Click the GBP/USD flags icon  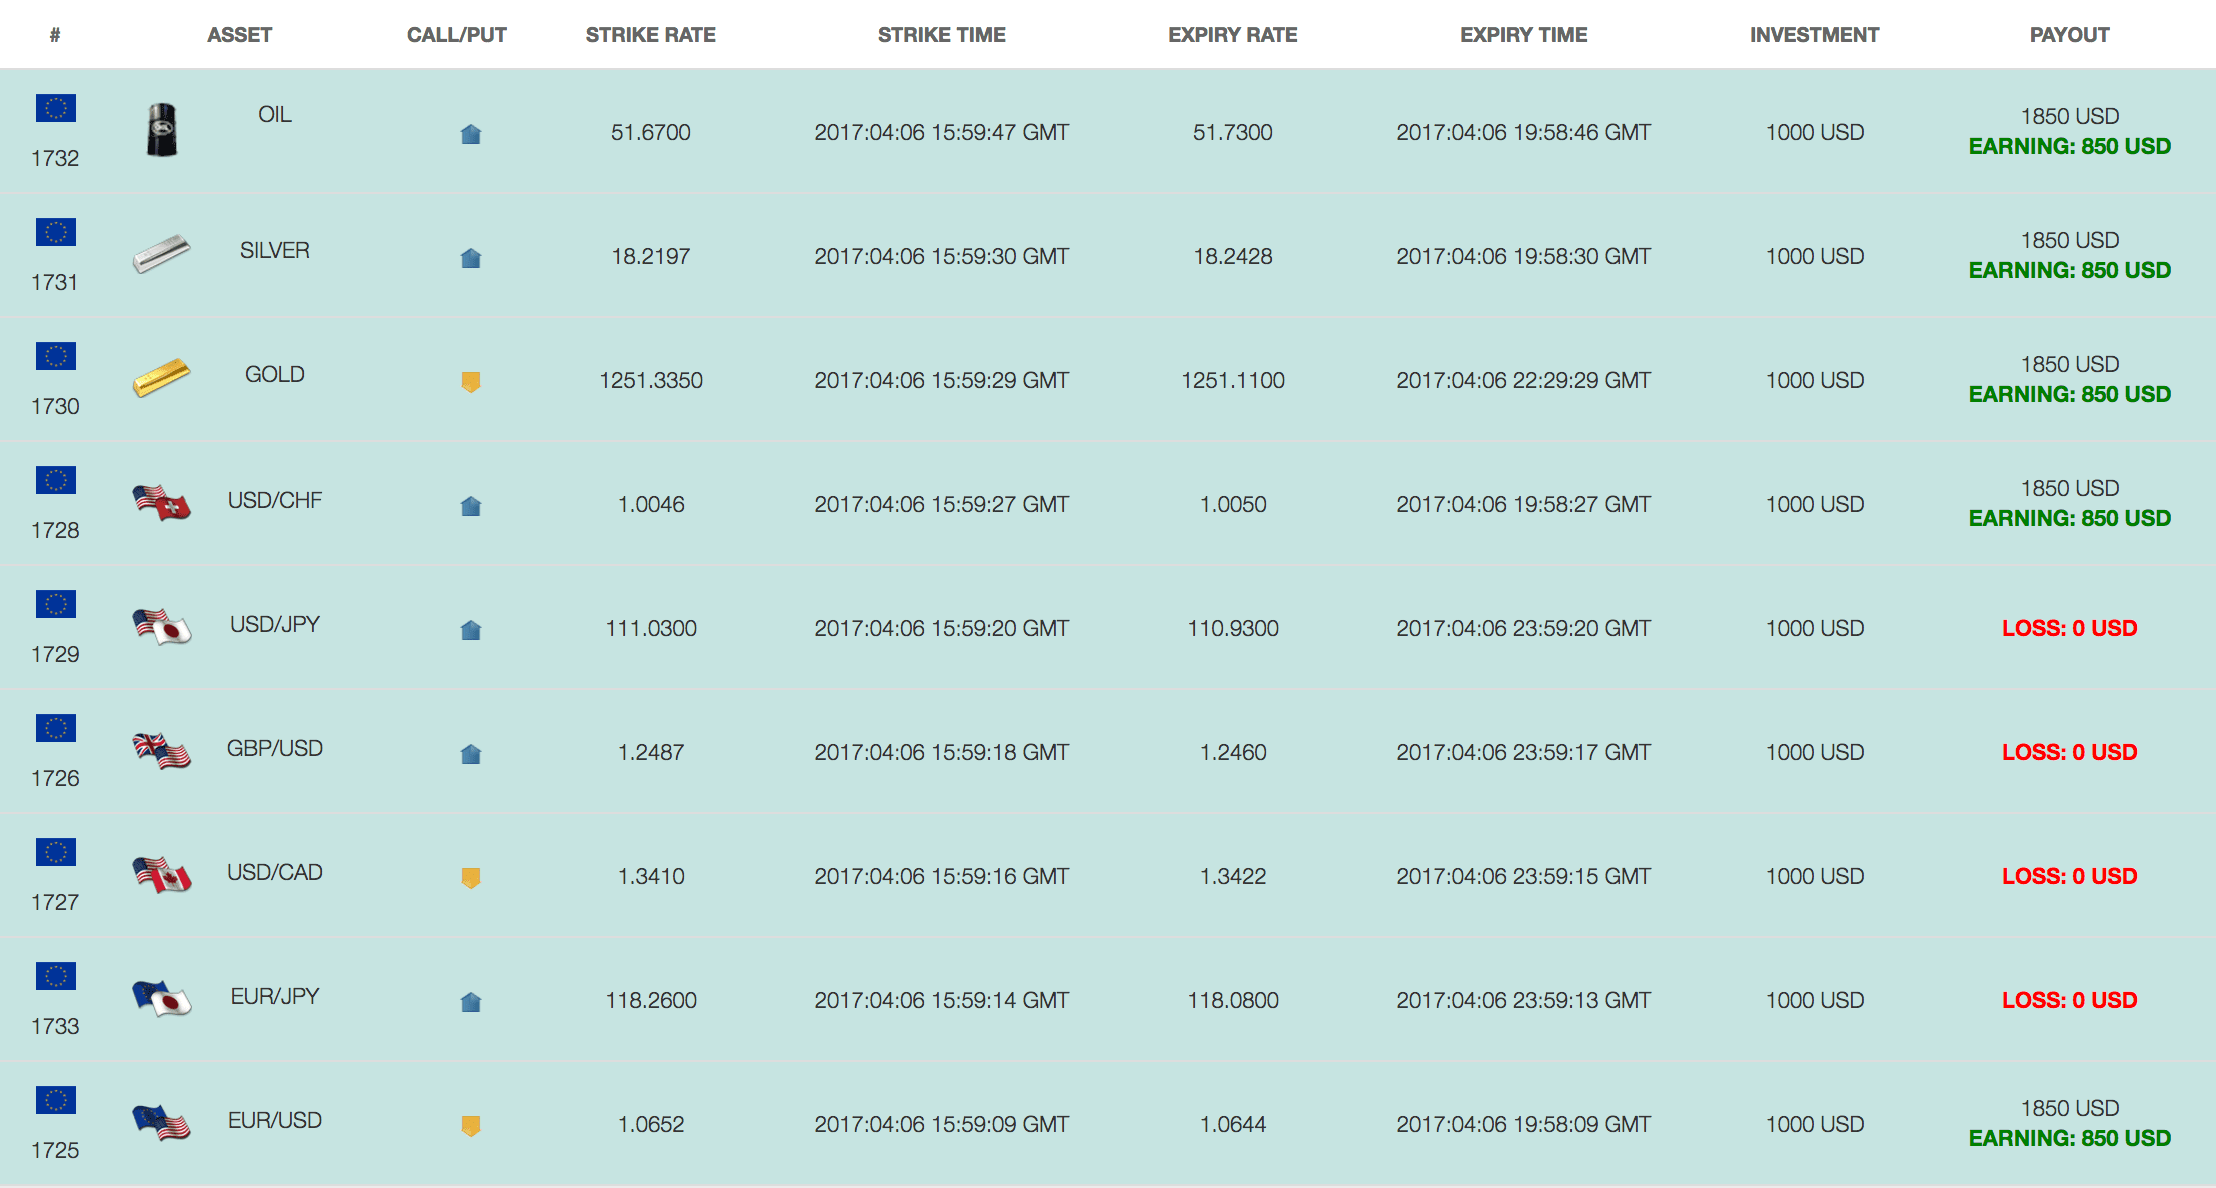161,750
